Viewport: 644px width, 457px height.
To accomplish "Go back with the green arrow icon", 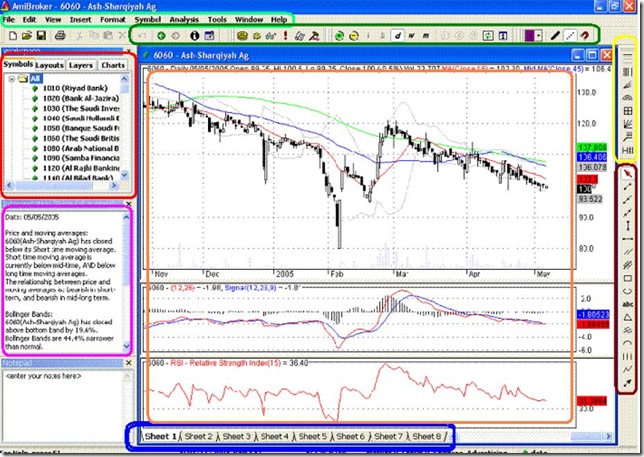I will click(x=161, y=36).
